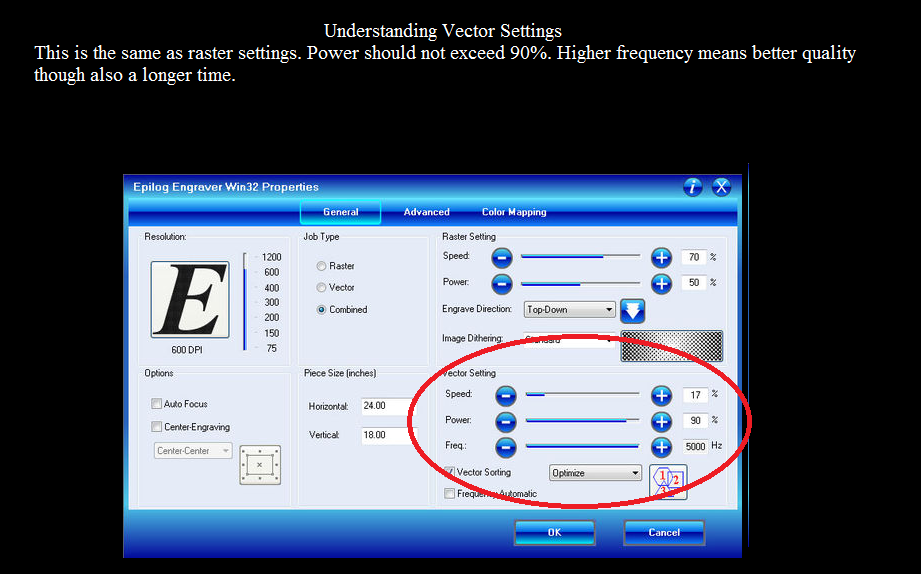The width and height of the screenshot is (921, 574).
Task: Select 400 on the resolution scale
Action: pos(271,288)
